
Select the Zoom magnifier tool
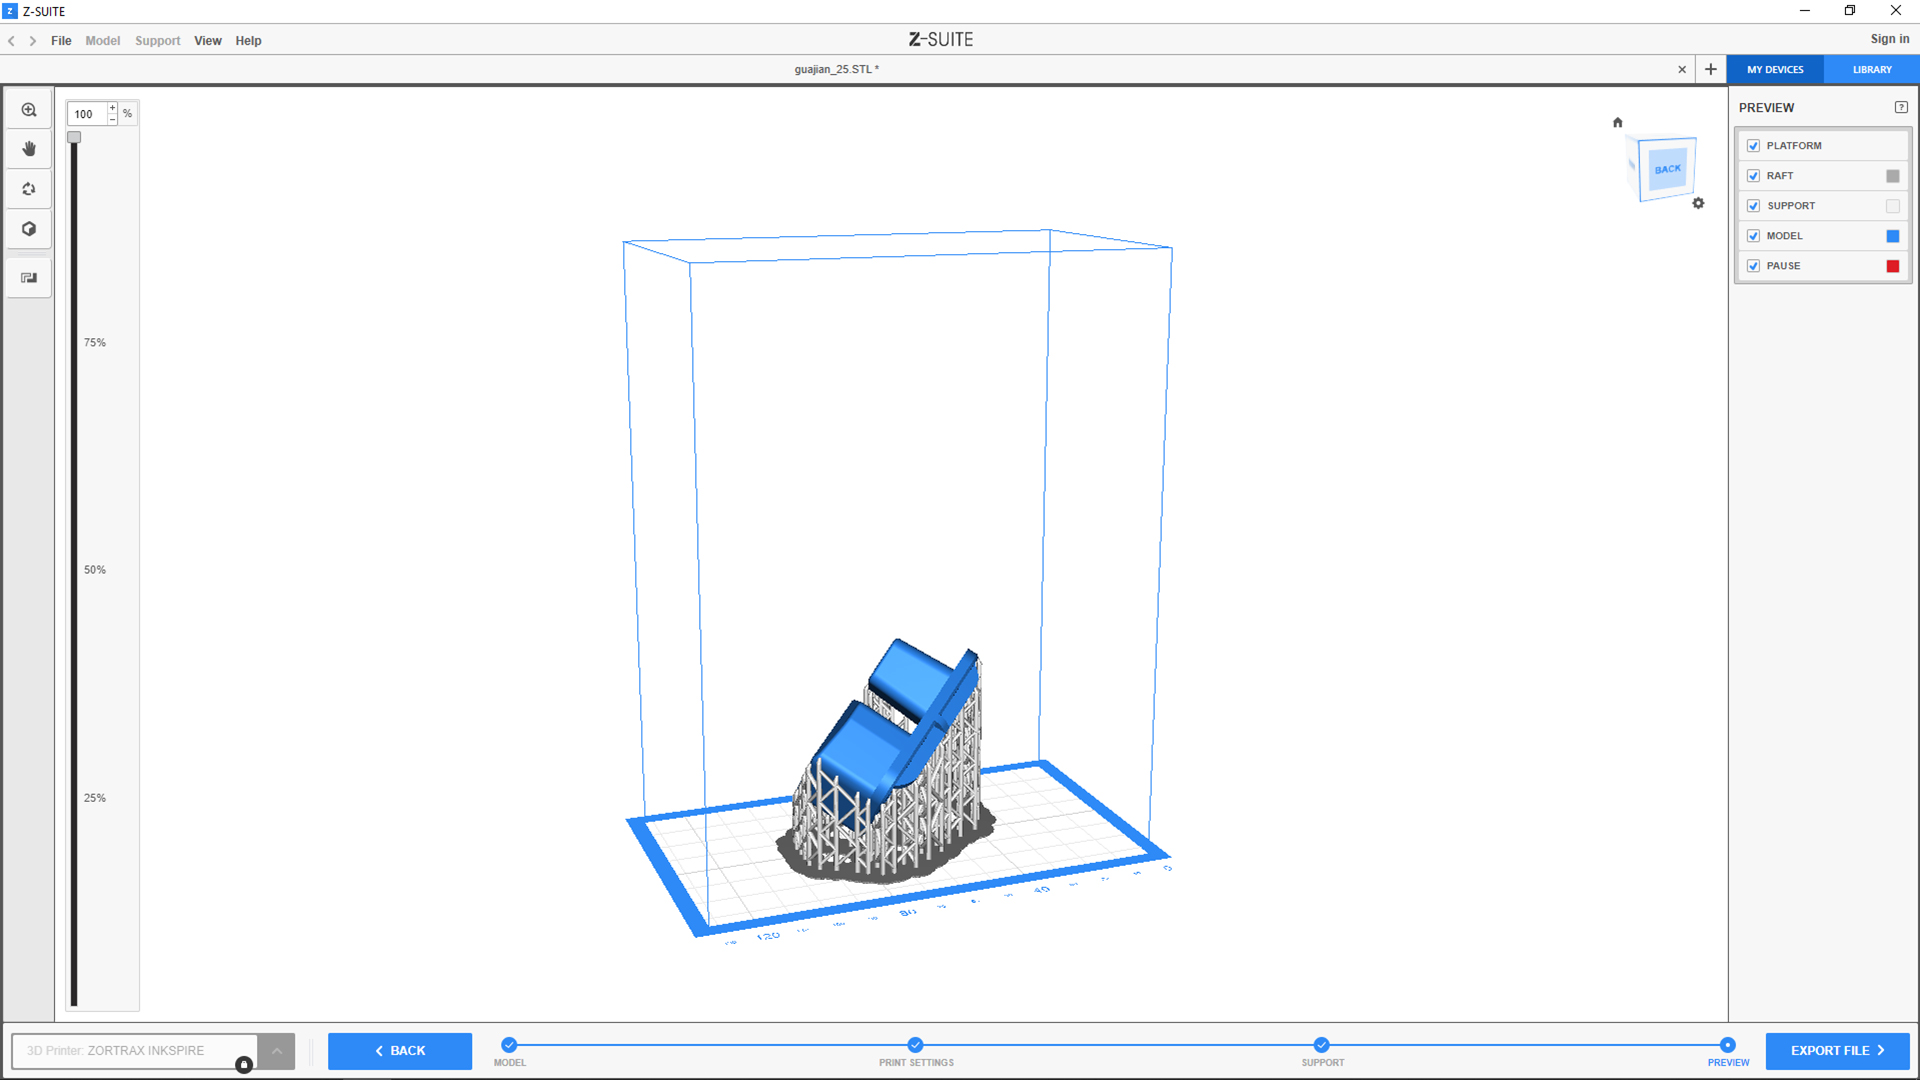tap(29, 110)
